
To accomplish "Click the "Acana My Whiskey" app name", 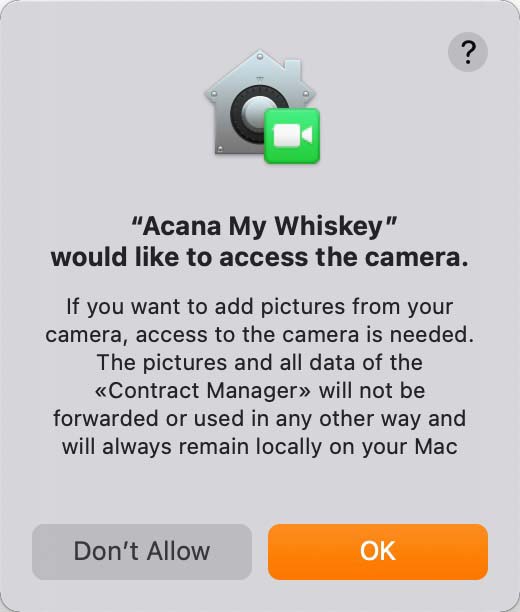I will (x=264, y=226).
